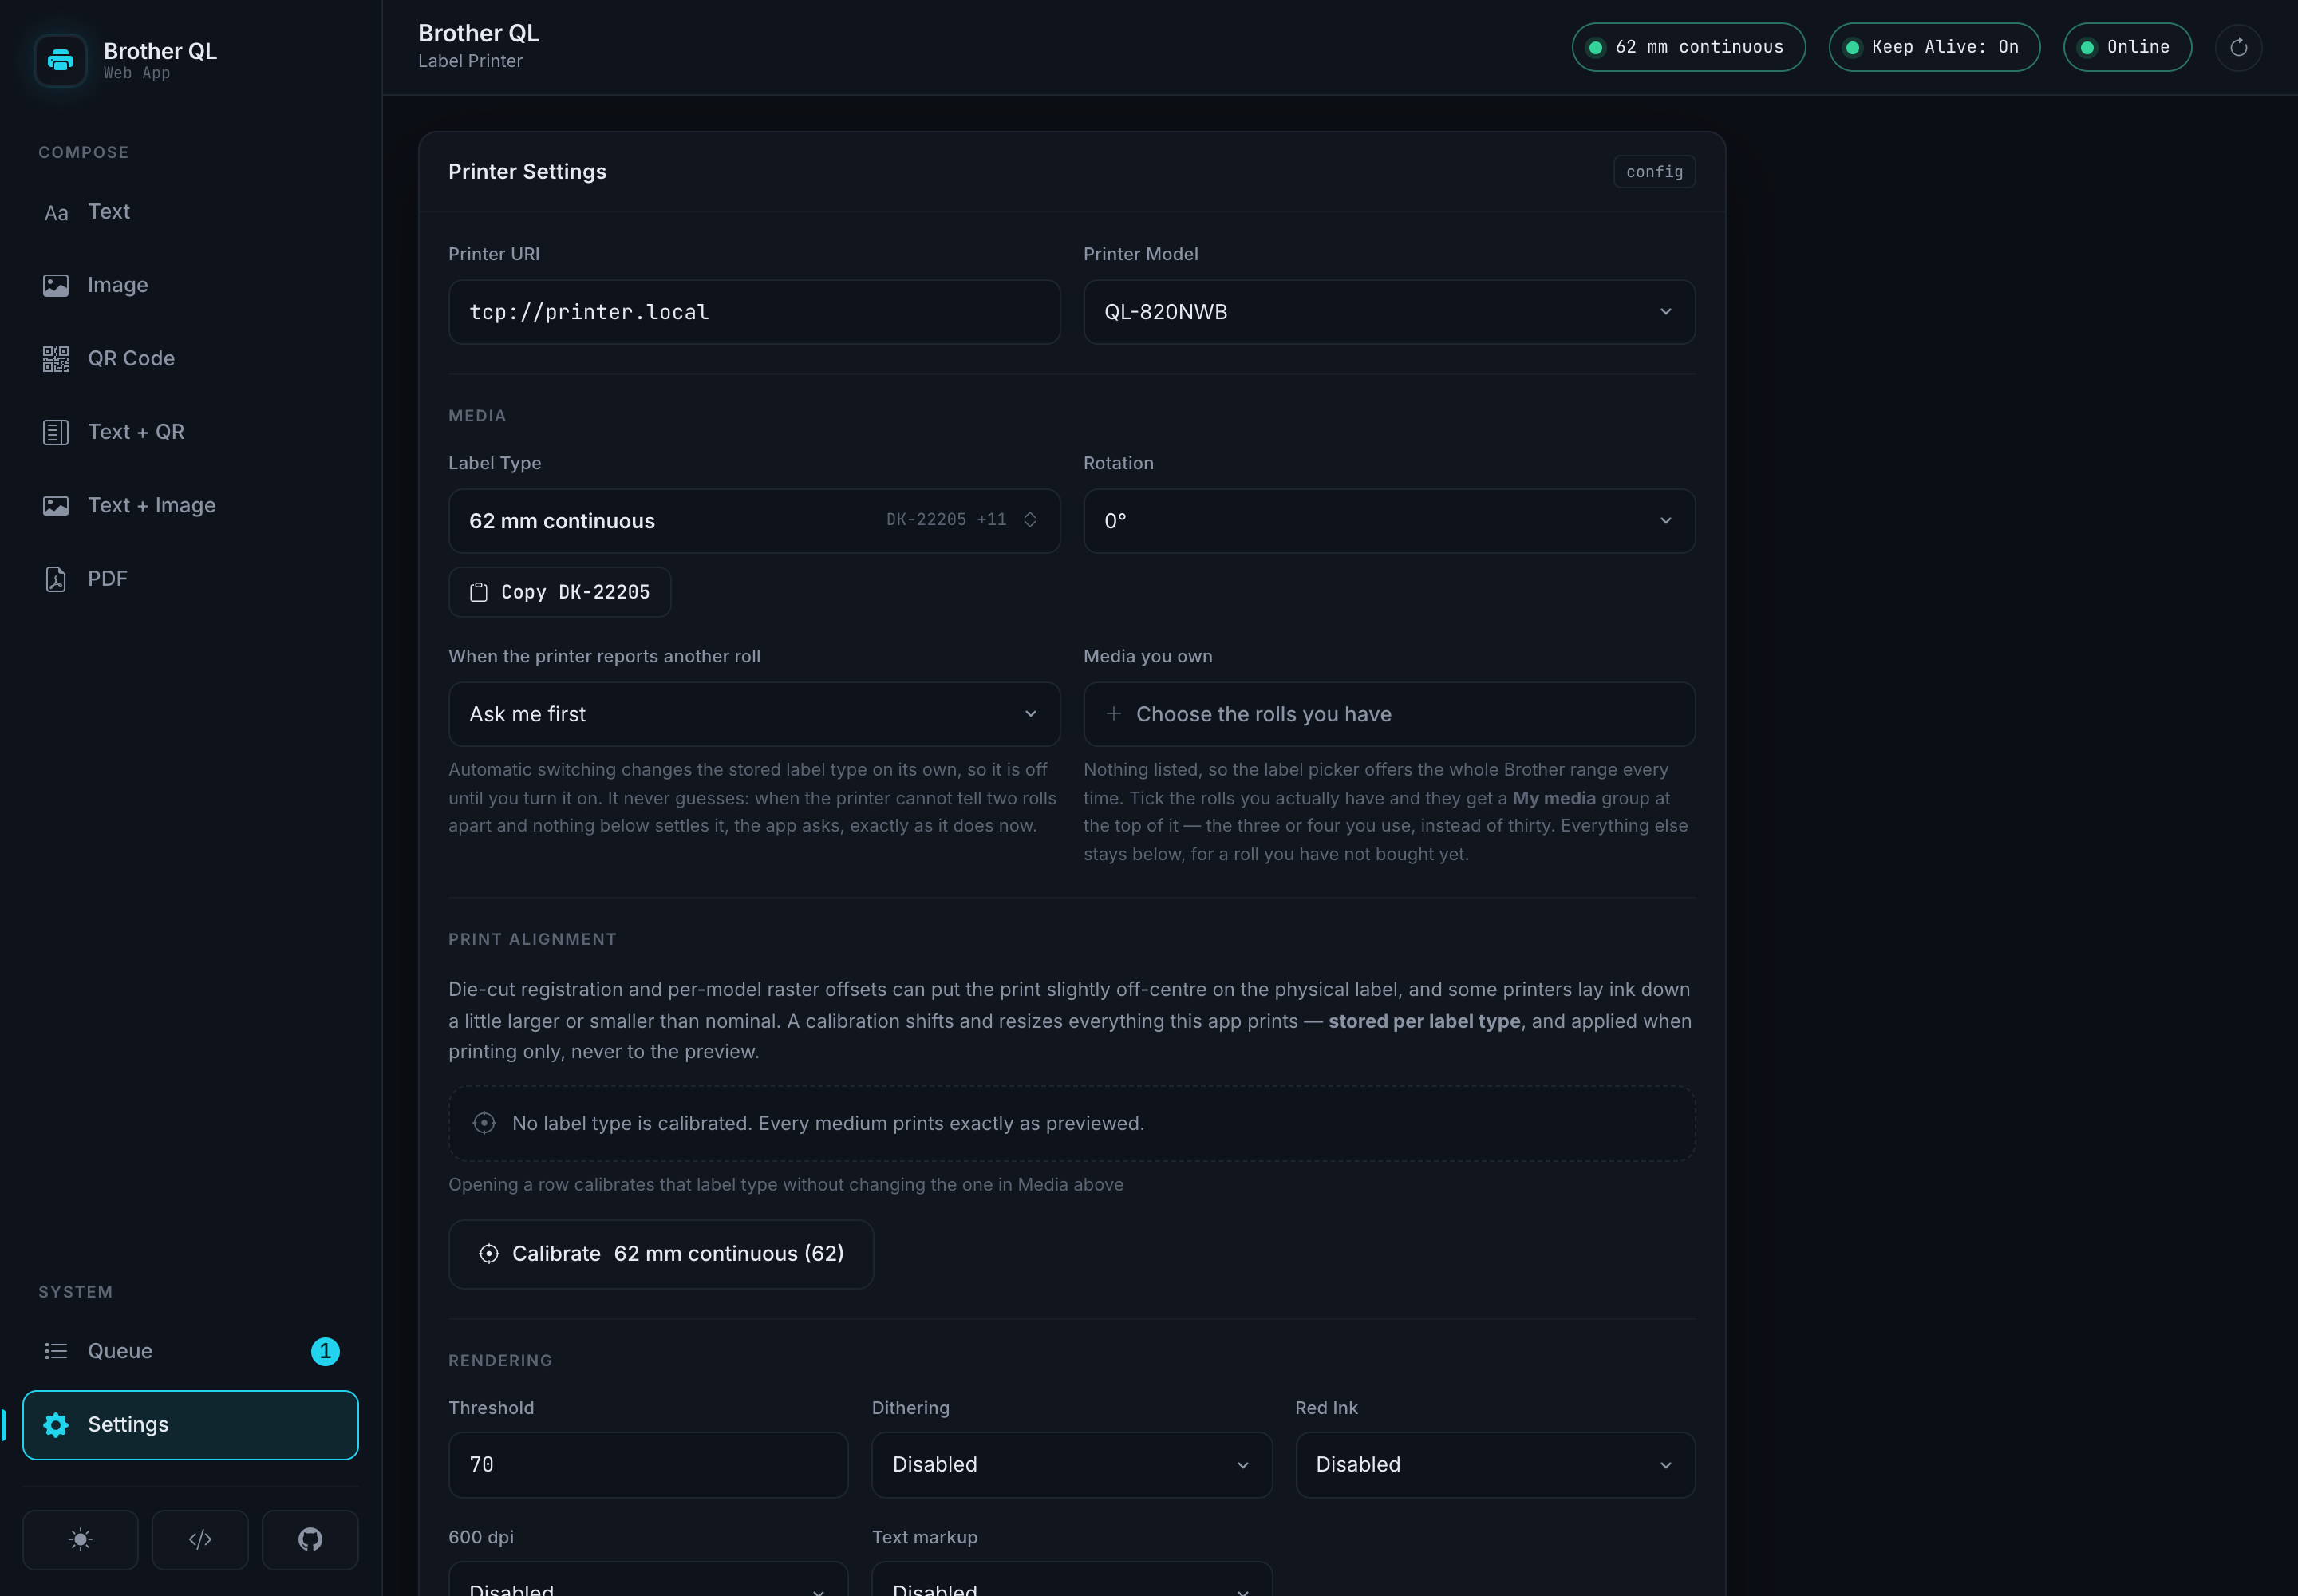Expand the Printer Model QL-820NWB dropdown
The height and width of the screenshot is (1596, 2298).
point(1389,312)
